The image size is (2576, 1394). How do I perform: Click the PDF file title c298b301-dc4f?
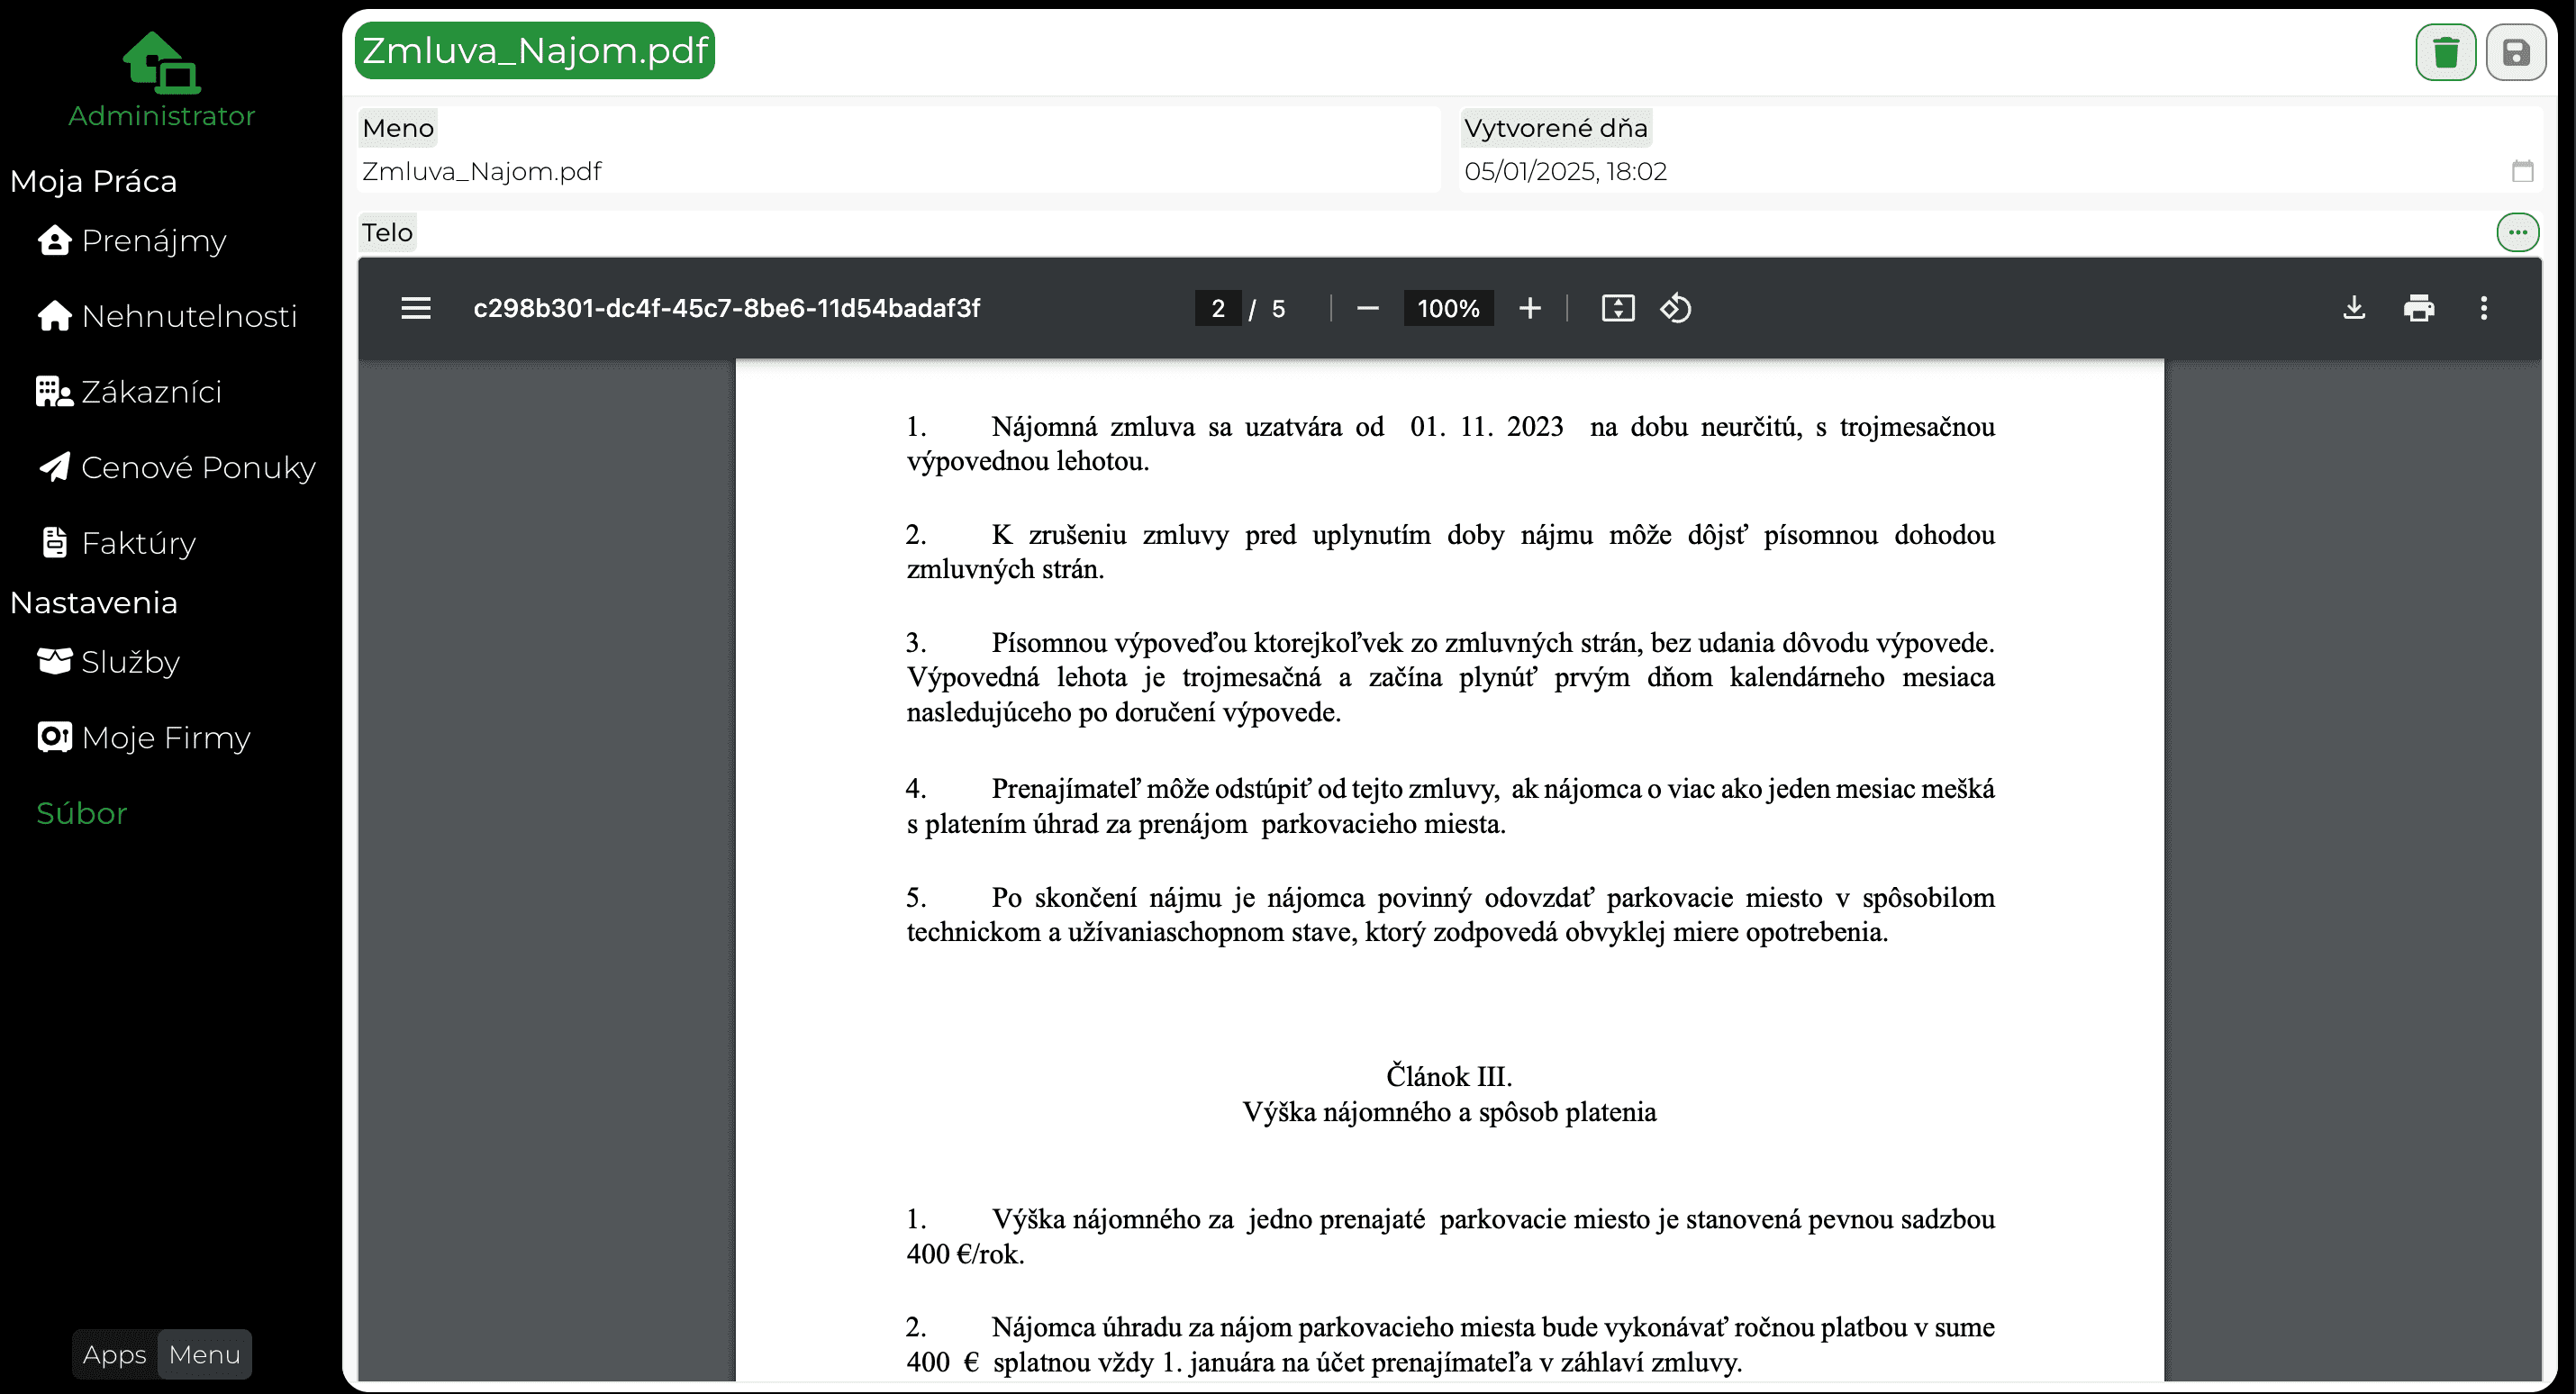727,308
